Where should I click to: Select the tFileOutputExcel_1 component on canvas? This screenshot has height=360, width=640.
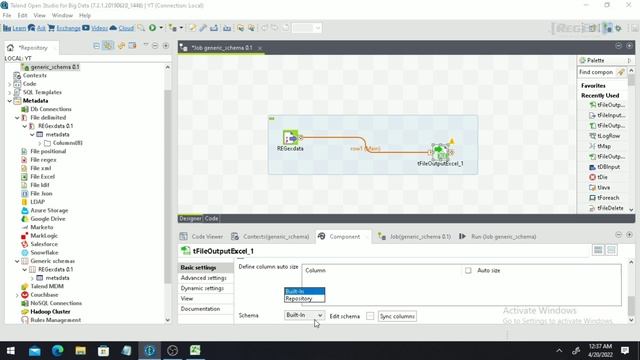tap(440, 152)
